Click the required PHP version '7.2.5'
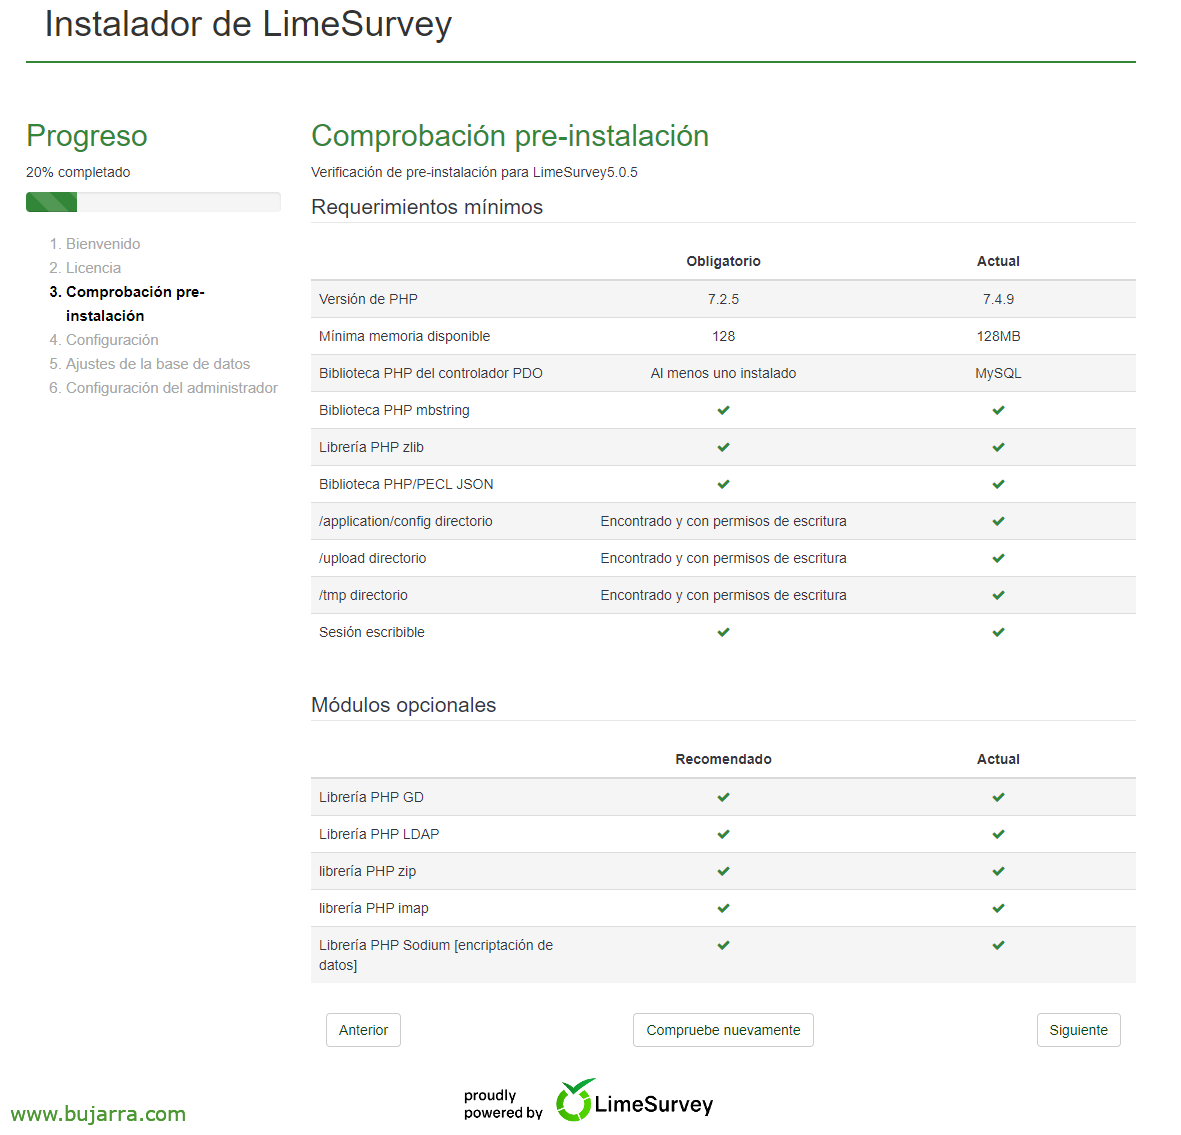The height and width of the screenshot is (1135, 1181). [723, 299]
